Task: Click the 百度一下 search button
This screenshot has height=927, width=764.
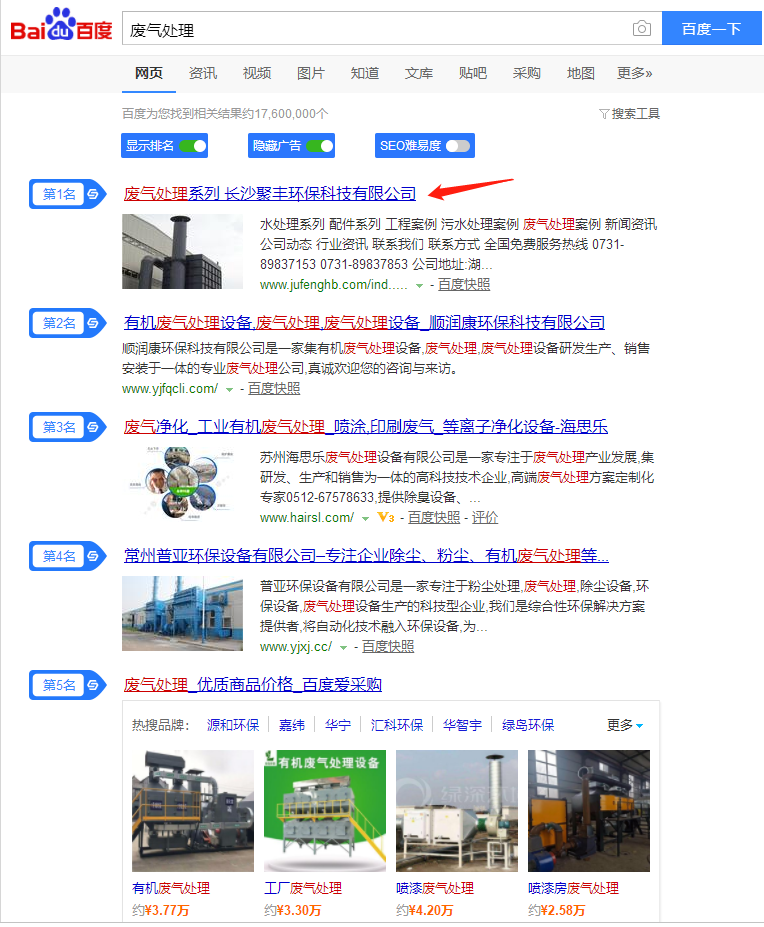Action: [711, 28]
